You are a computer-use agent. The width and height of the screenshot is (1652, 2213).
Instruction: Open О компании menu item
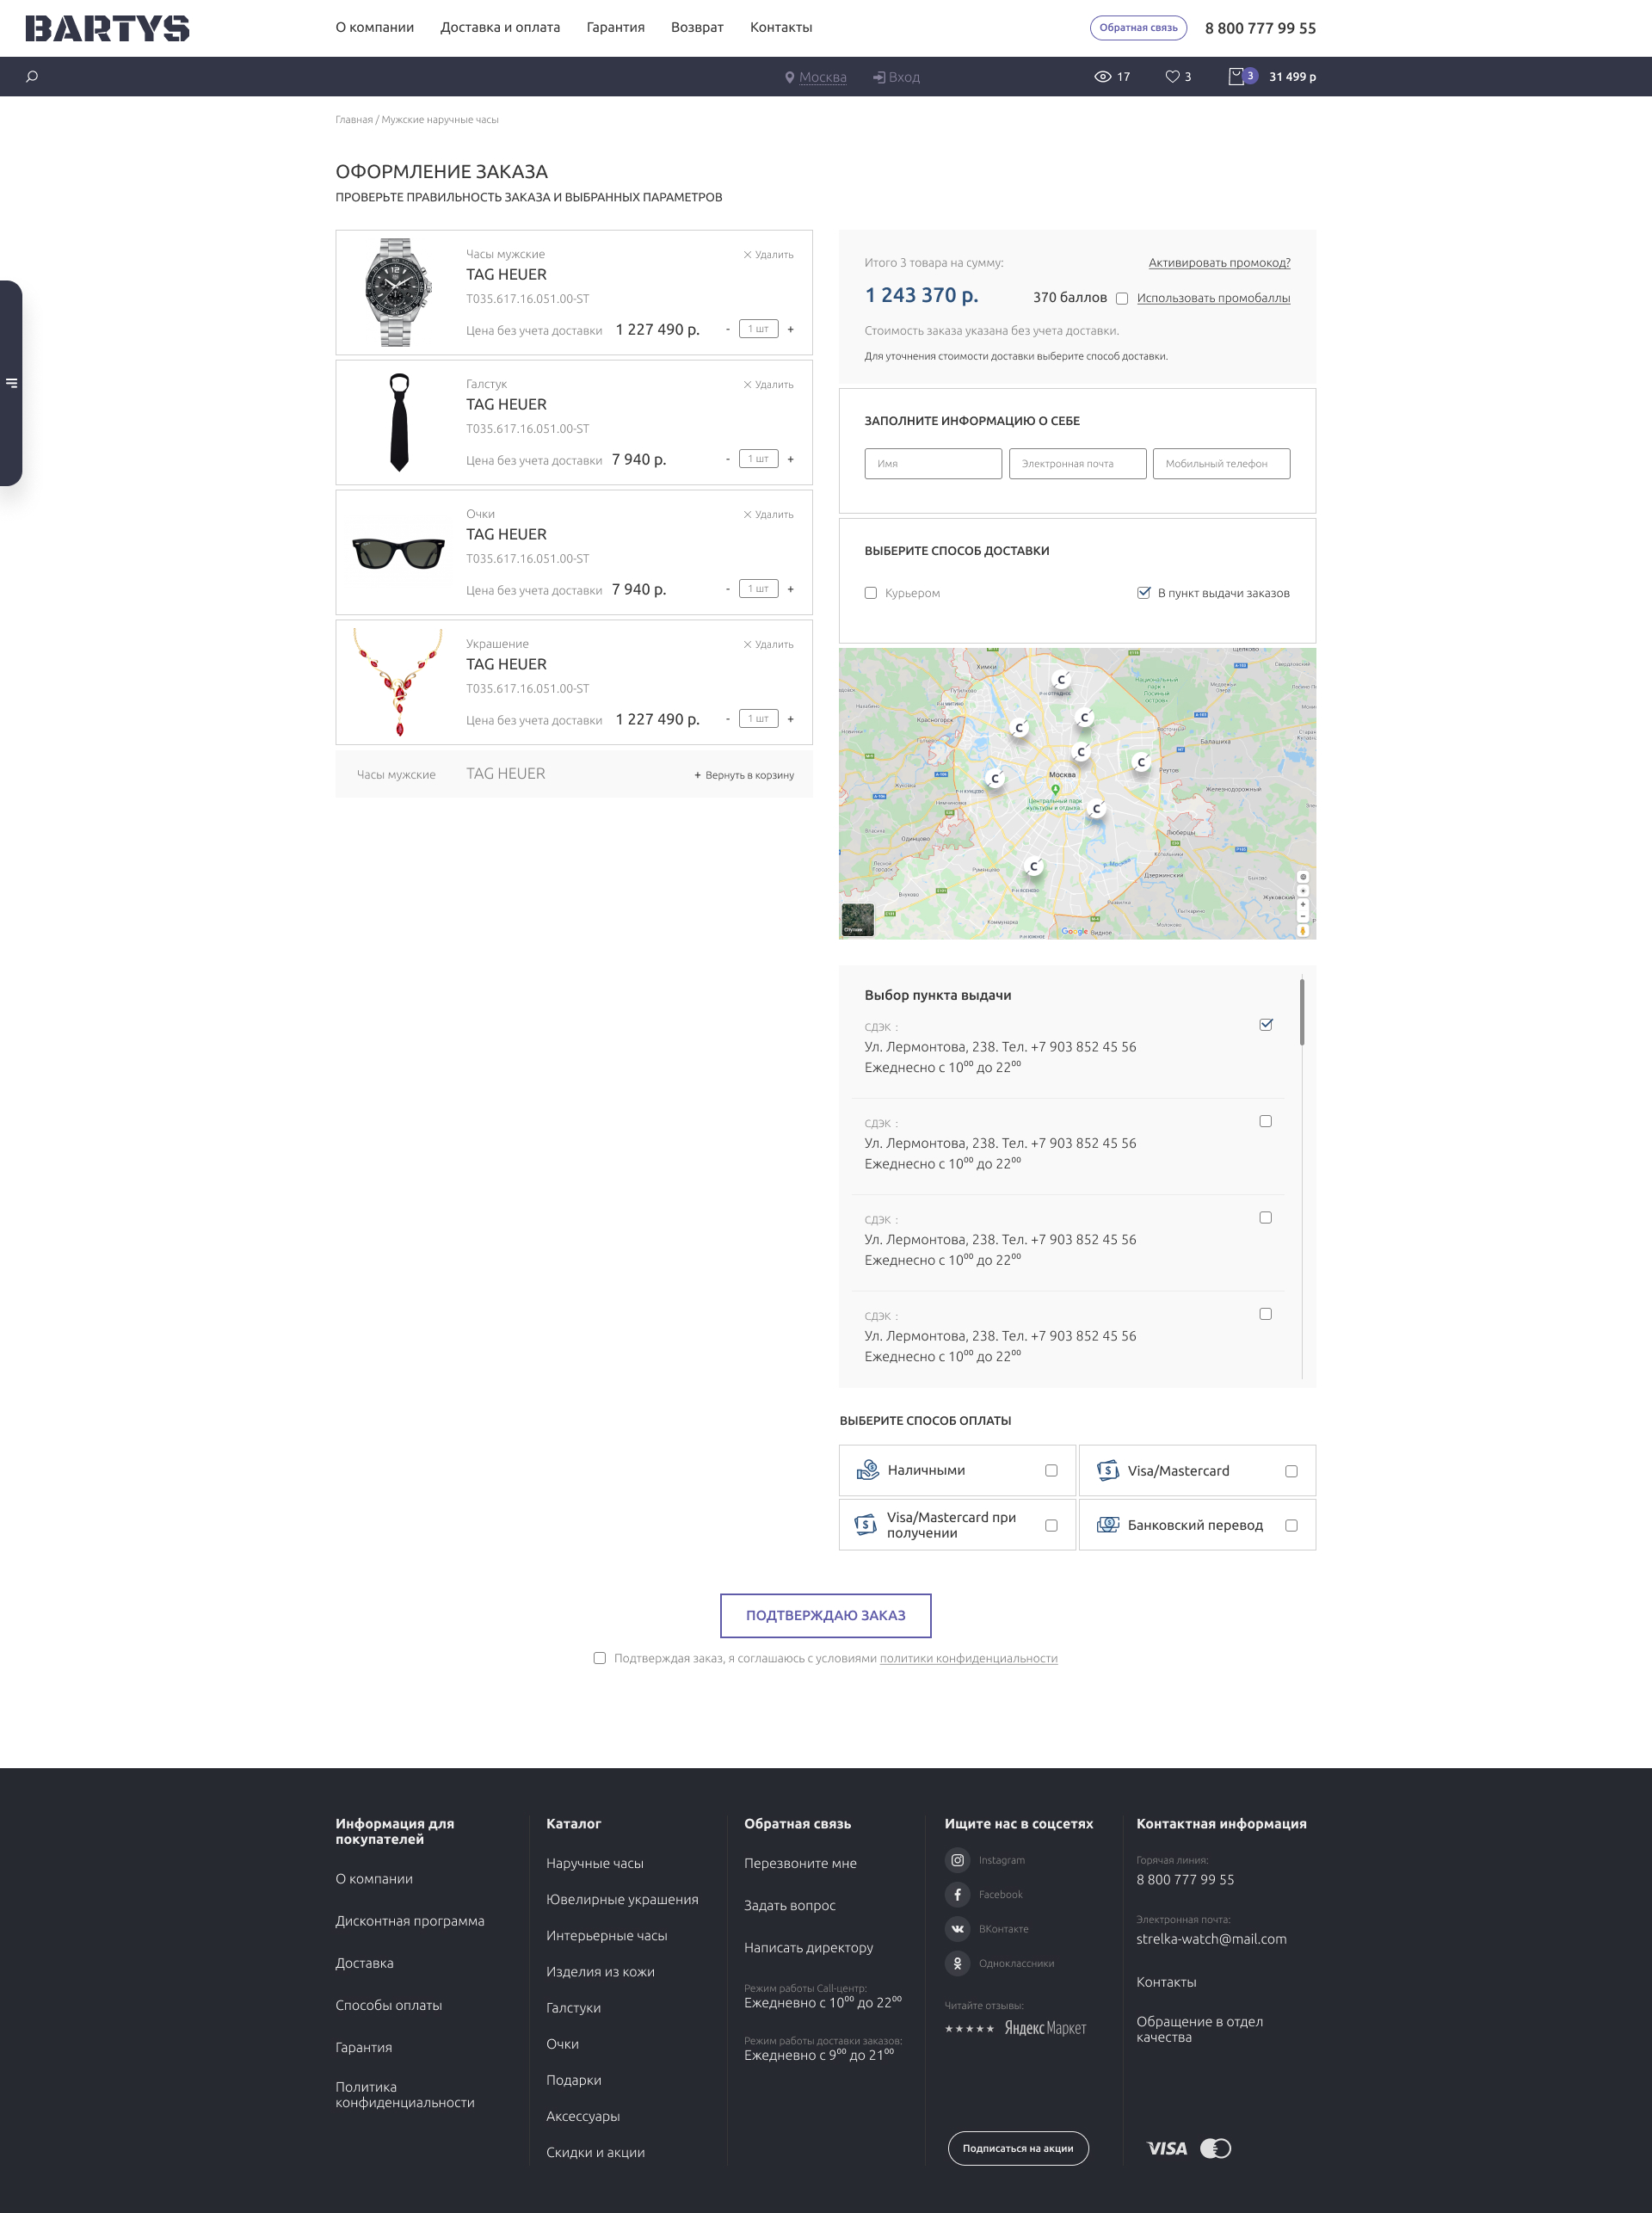pyautogui.click(x=375, y=27)
